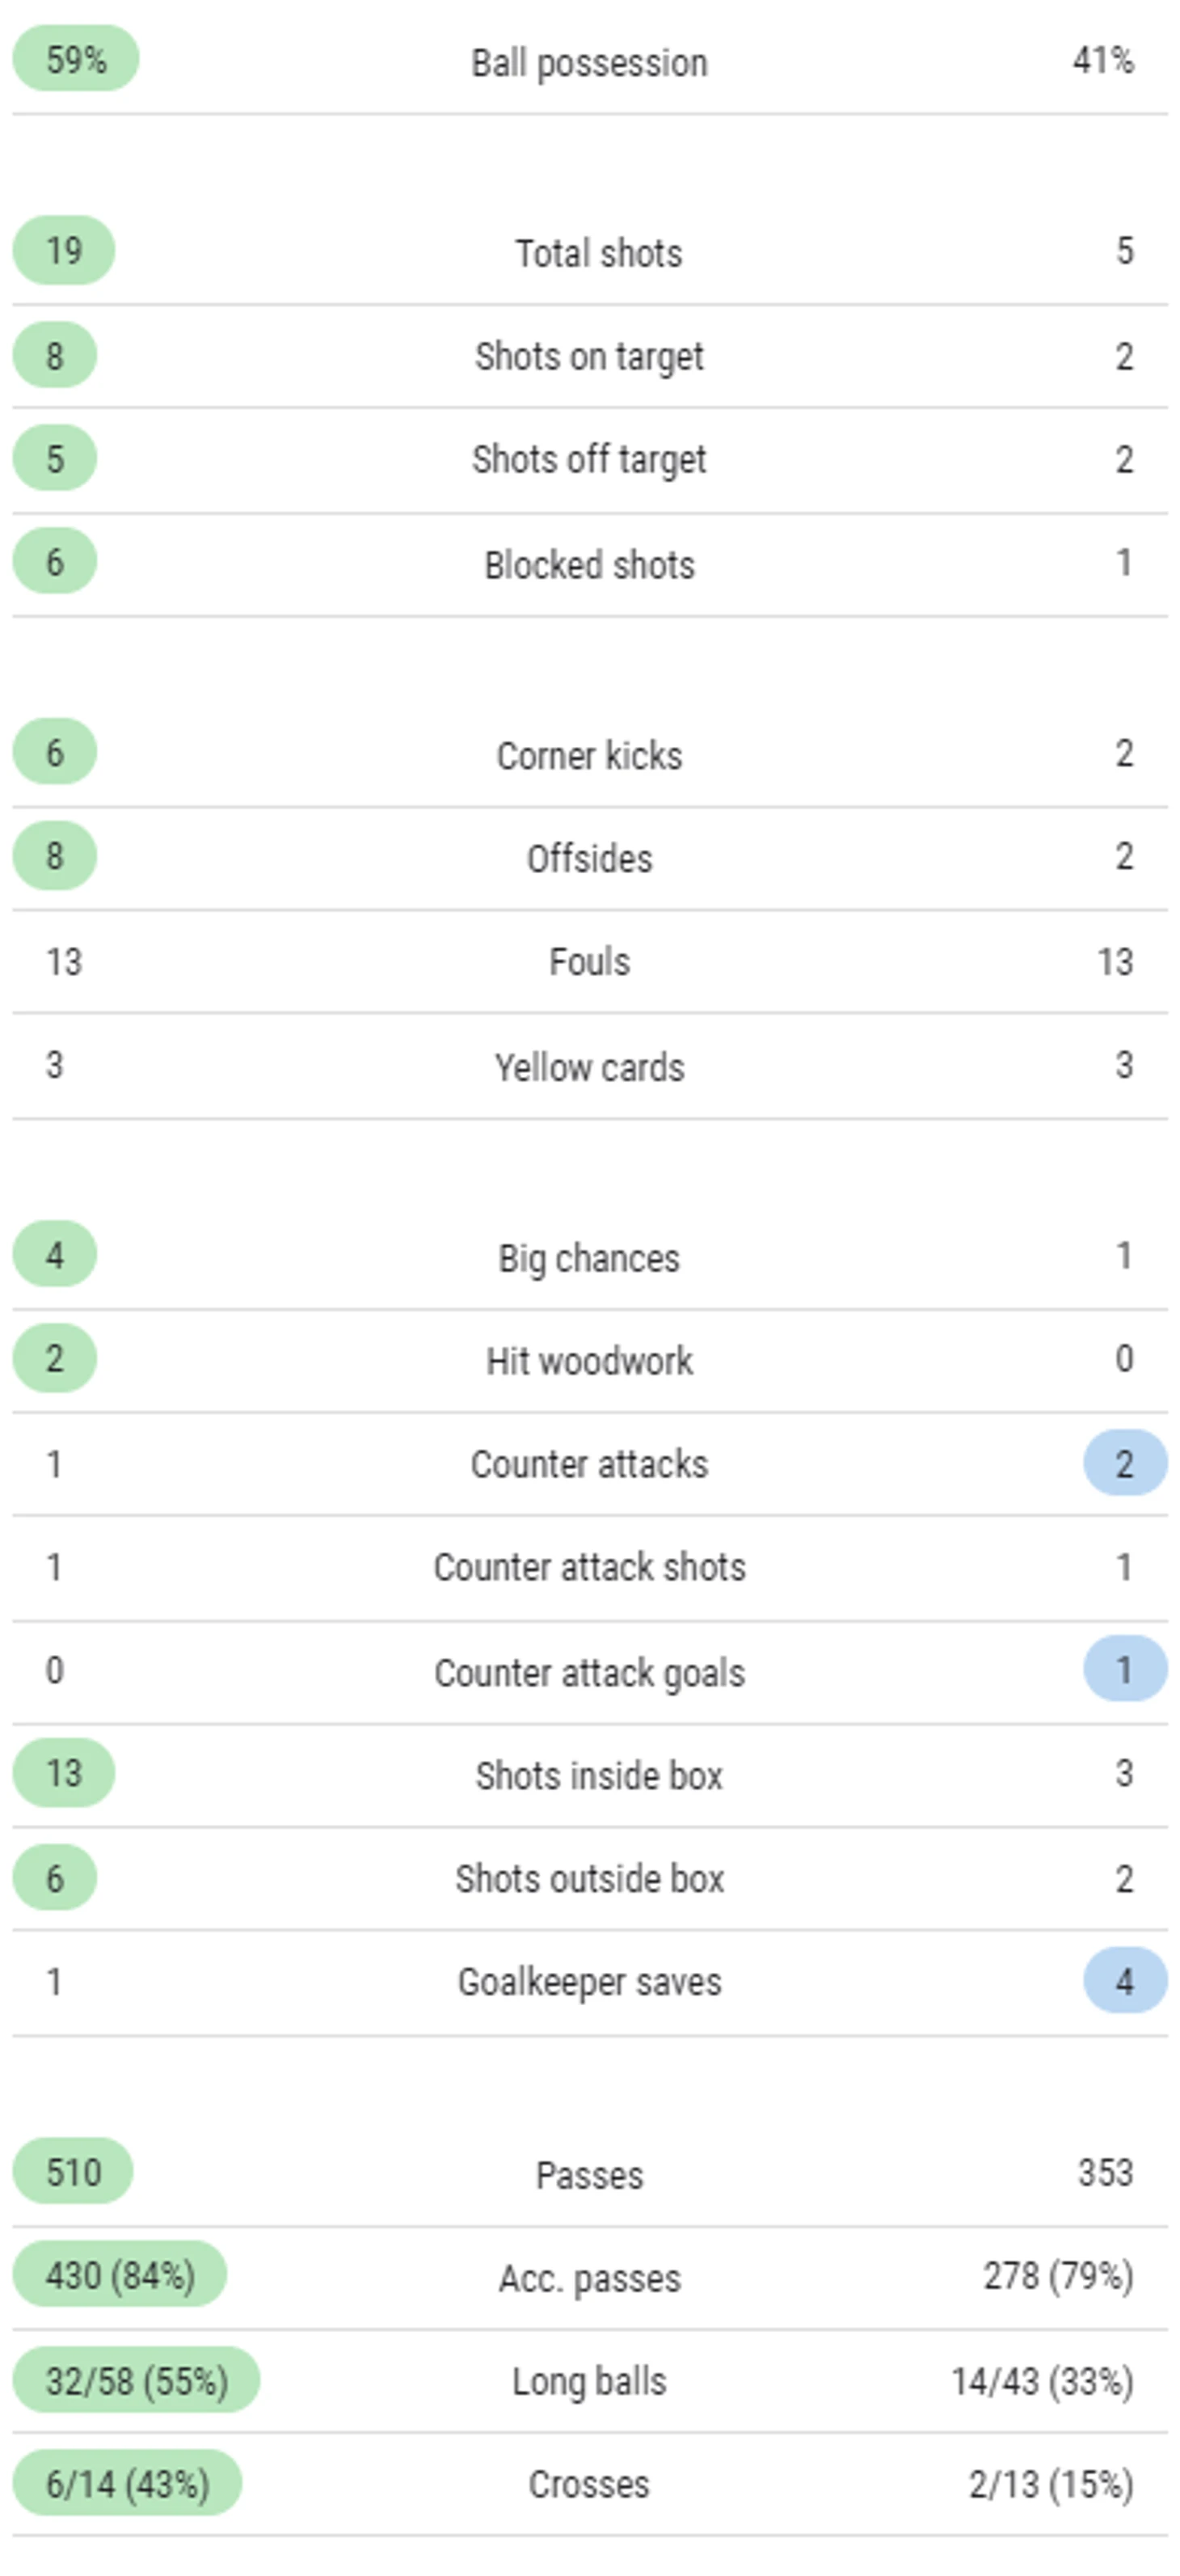This screenshot has width=1180, height=2576.
Task: Select the Fouls row label
Action: tap(589, 961)
